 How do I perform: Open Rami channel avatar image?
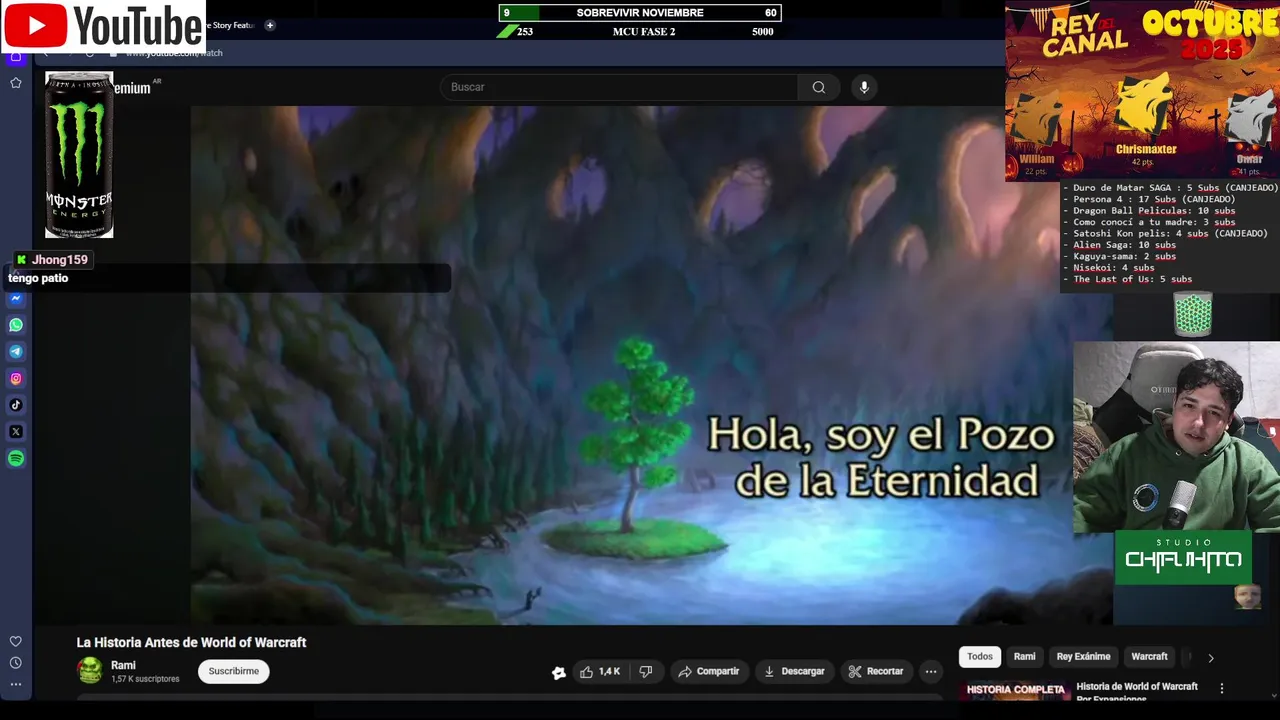tap(90, 671)
